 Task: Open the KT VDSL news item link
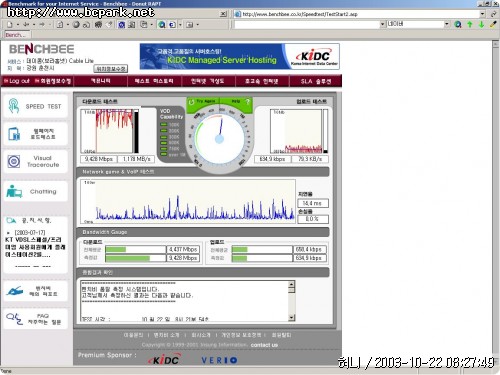tap(35, 247)
